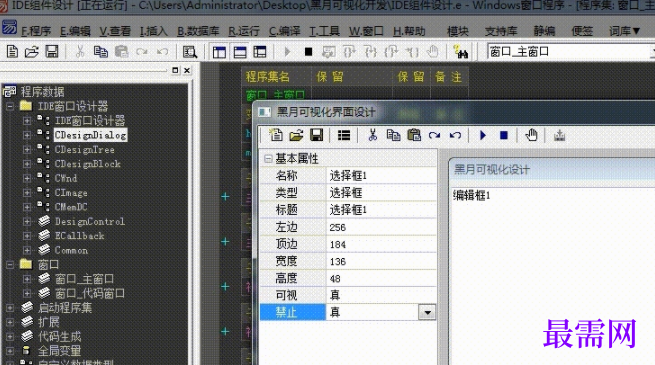Click the binoculars search icon in main toolbar
Screen dimensions: 655x365
tap(460, 52)
